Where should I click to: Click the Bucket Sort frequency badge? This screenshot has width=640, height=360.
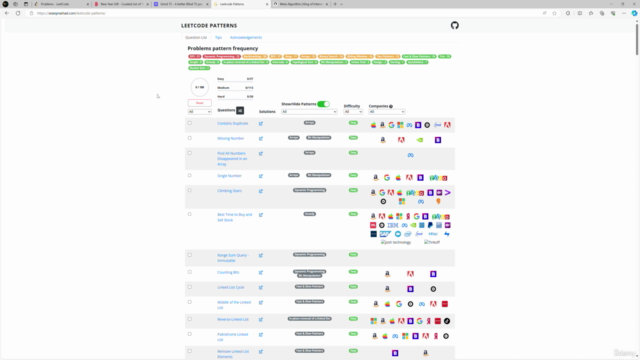tap(199, 68)
